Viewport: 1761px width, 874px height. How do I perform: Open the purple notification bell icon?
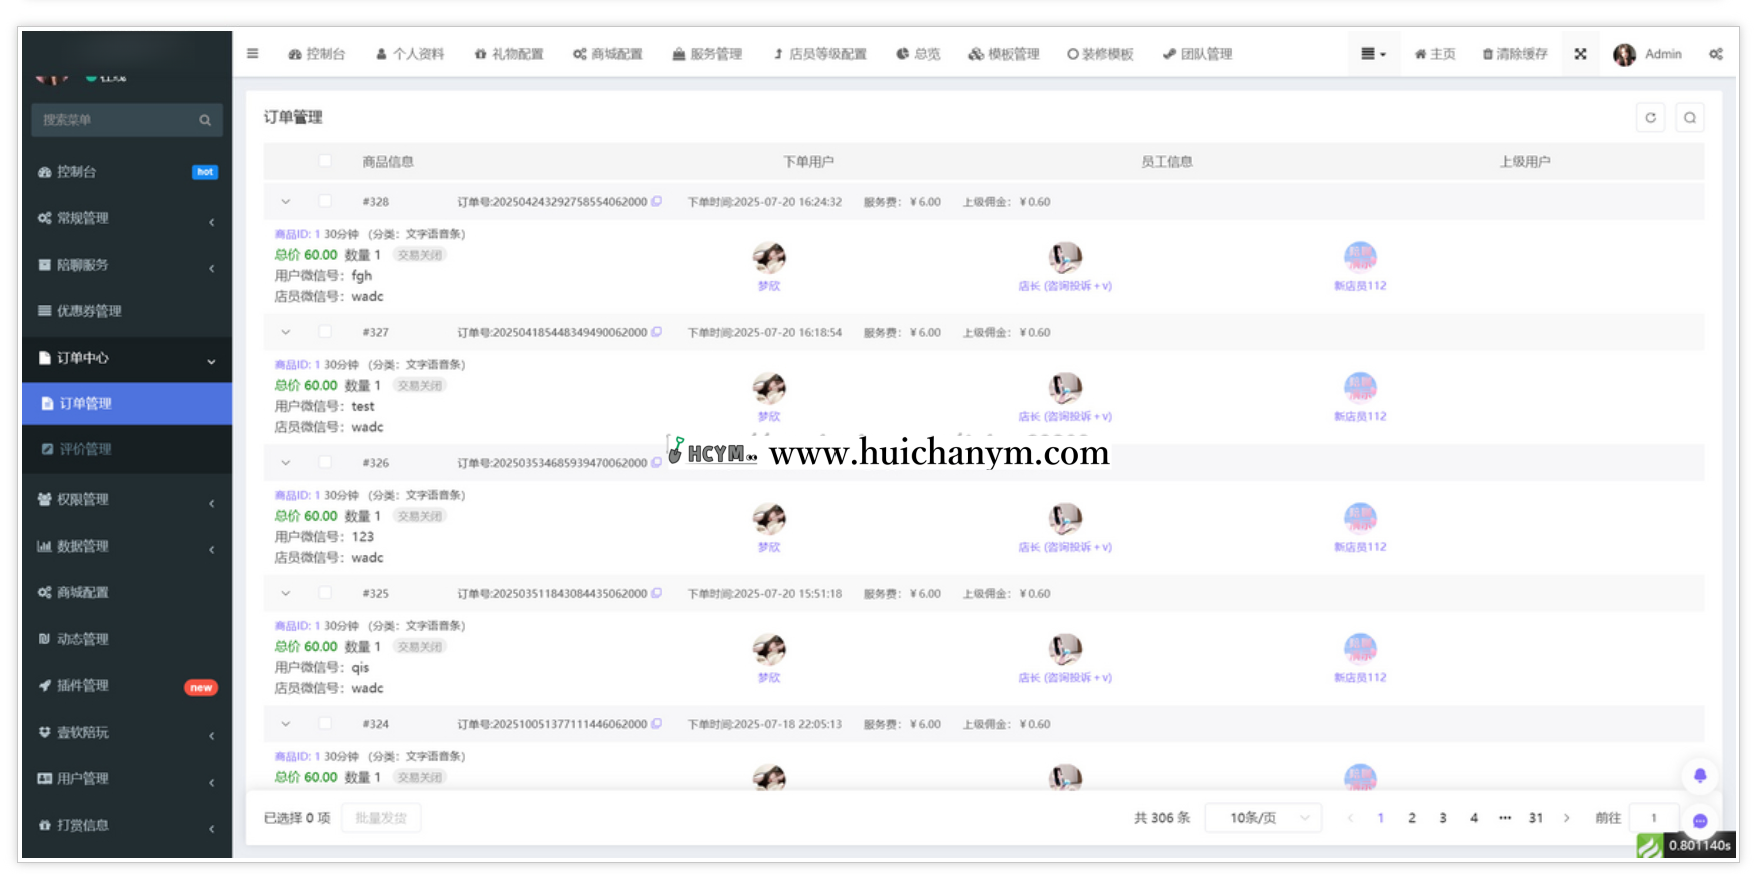click(1700, 776)
